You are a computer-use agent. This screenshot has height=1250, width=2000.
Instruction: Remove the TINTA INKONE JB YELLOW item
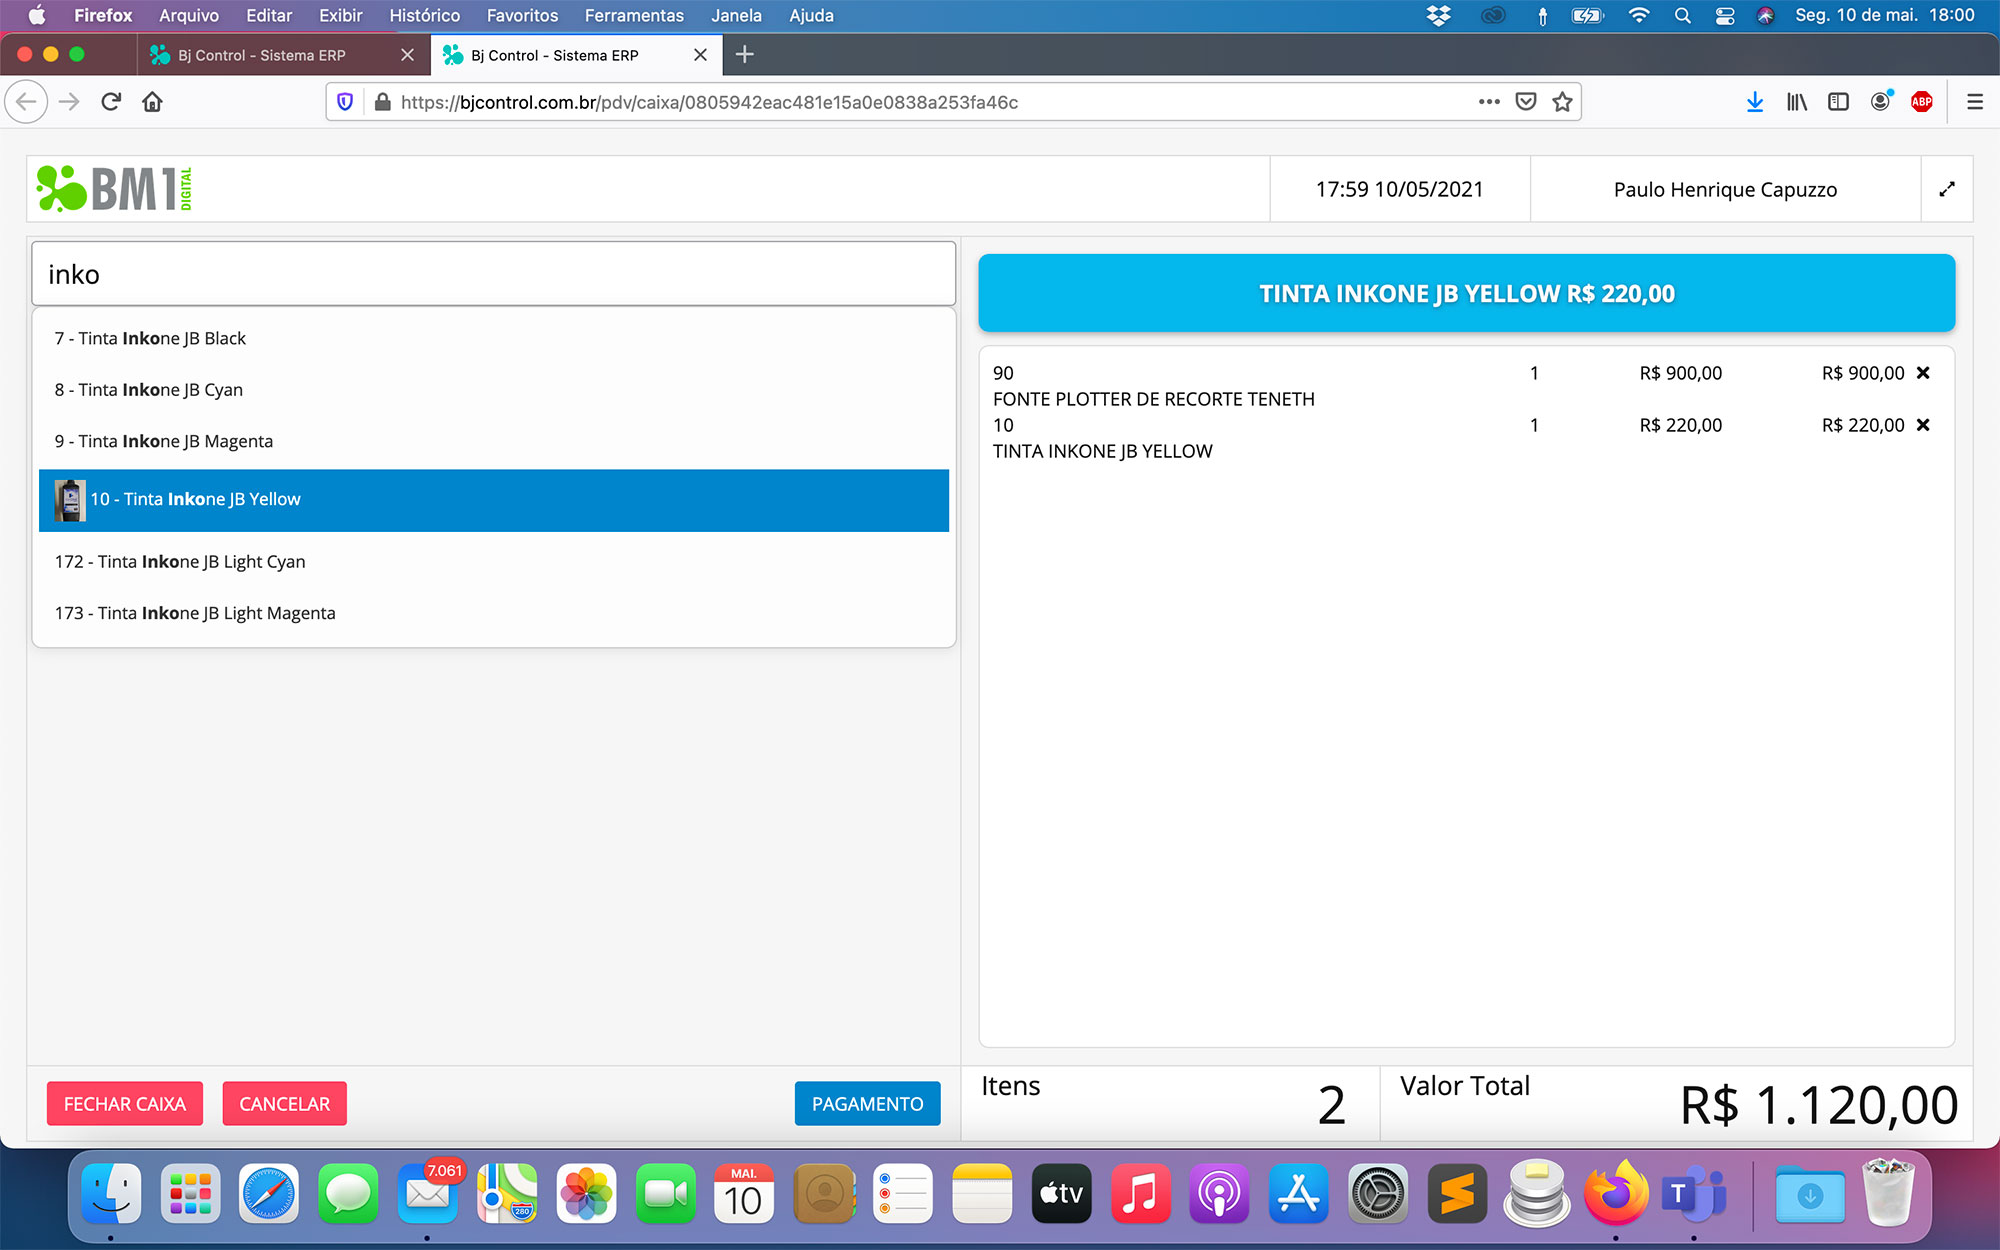(x=1922, y=425)
